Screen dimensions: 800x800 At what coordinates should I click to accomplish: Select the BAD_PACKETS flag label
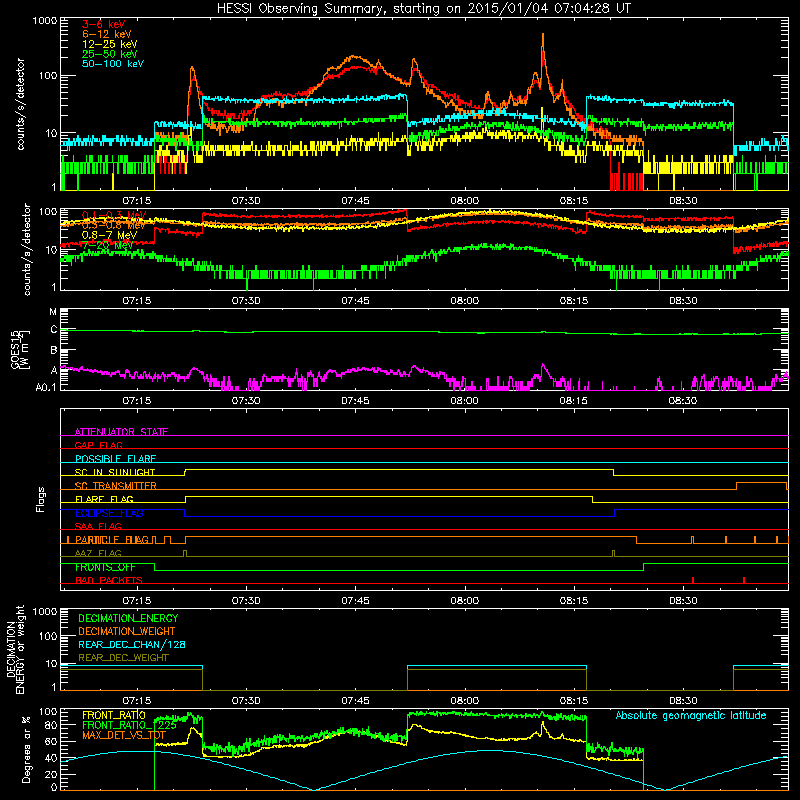point(109,580)
